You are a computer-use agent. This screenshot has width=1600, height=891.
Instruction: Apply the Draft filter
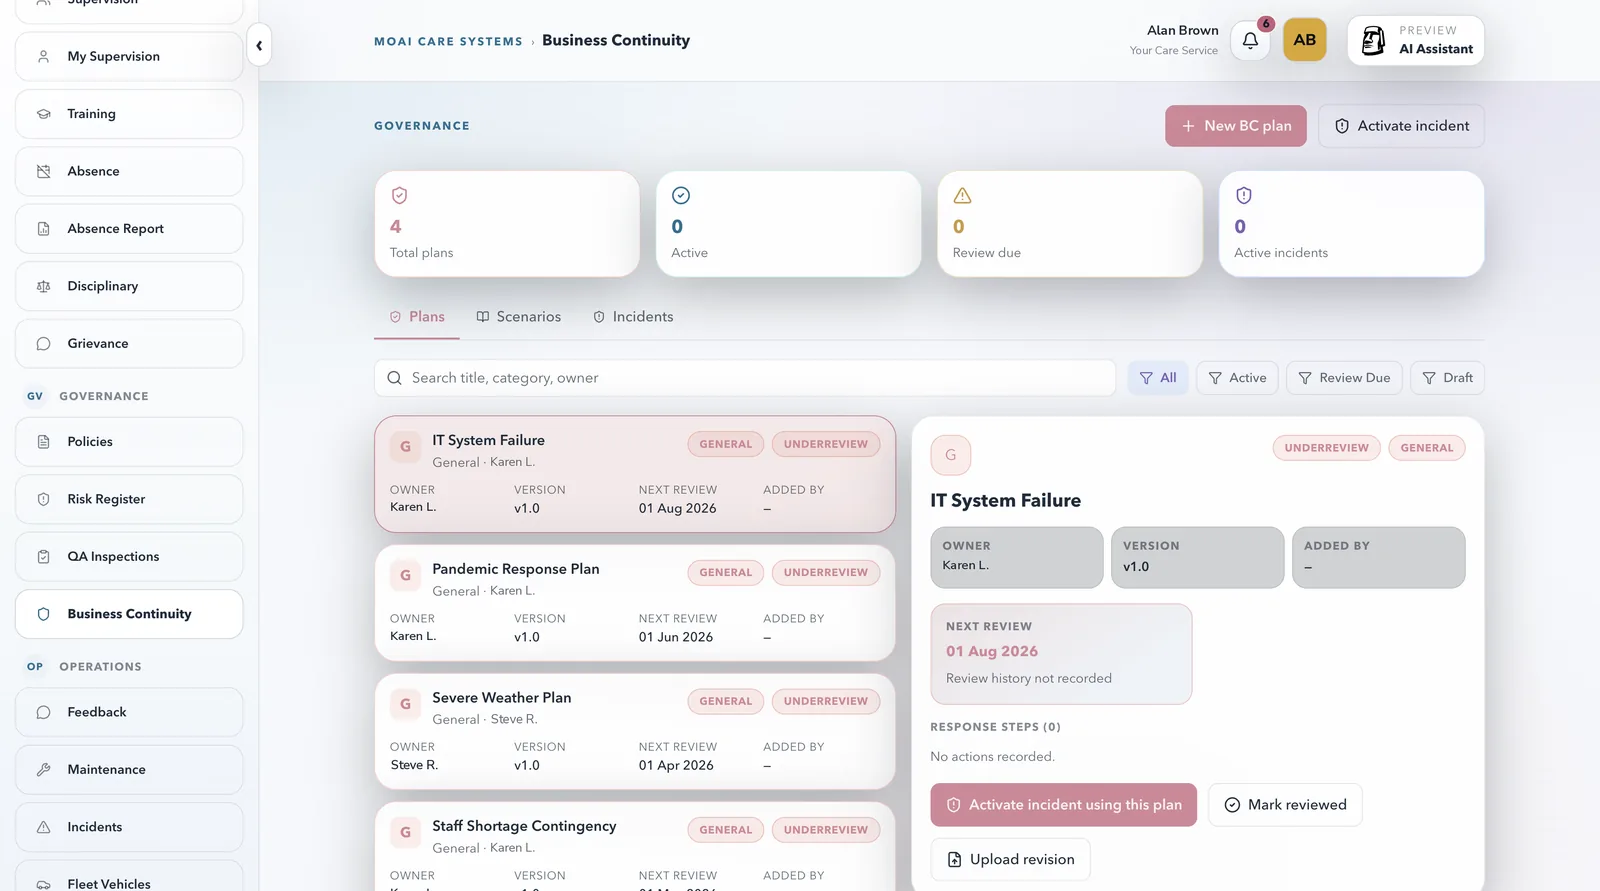pyautogui.click(x=1447, y=378)
